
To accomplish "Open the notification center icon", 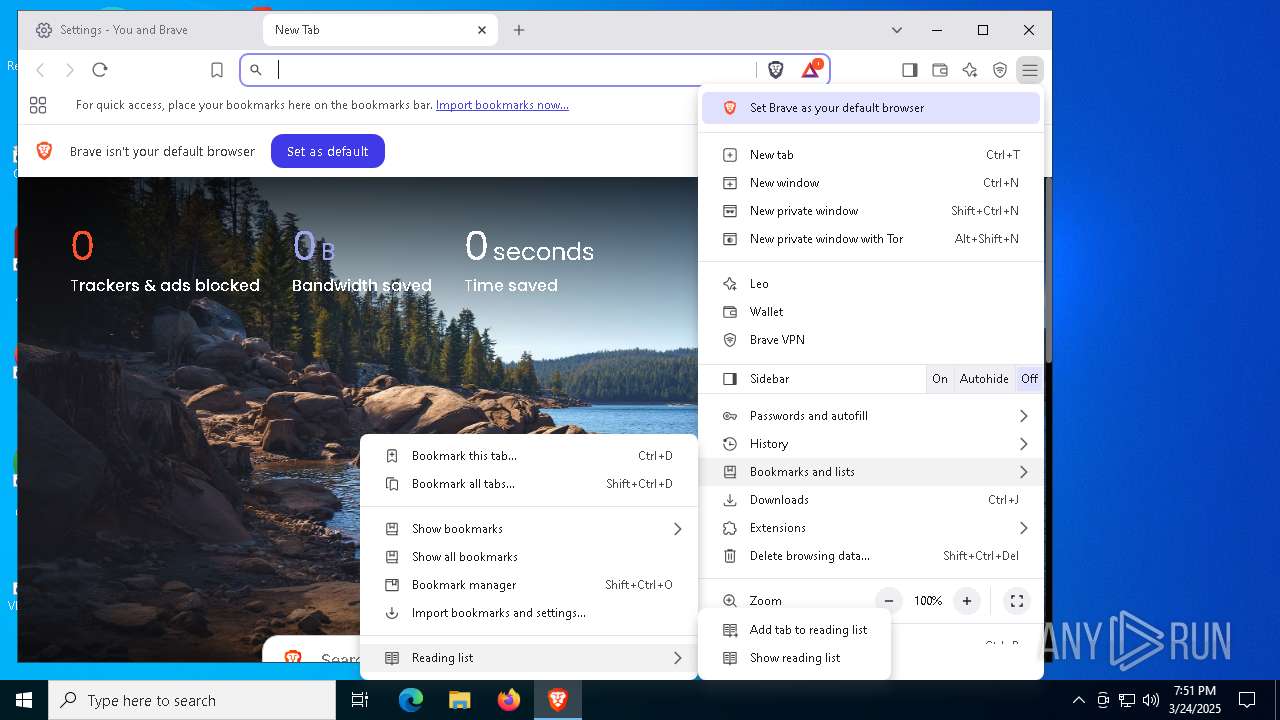I will pyautogui.click(x=1247, y=700).
